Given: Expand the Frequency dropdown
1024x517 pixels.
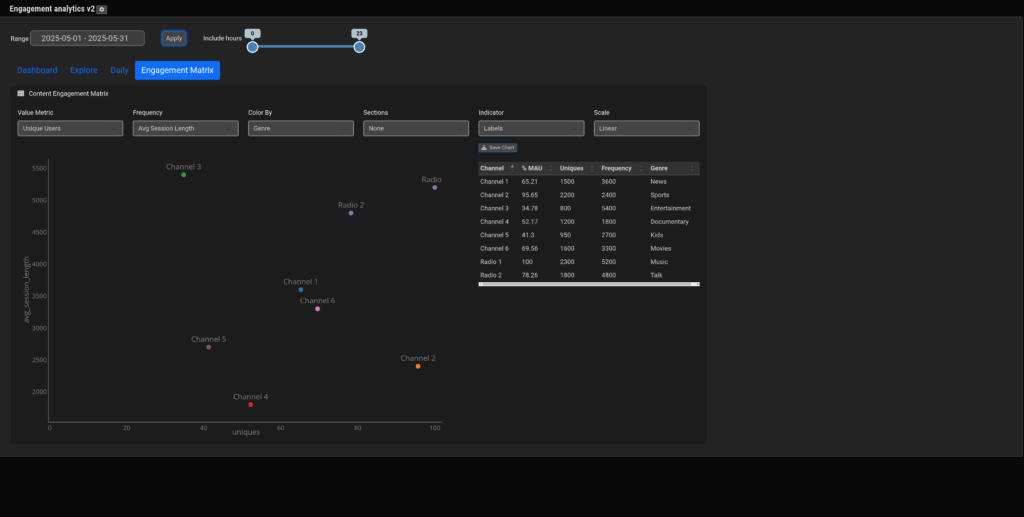Looking at the screenshot, I should (x=185, y=128).
